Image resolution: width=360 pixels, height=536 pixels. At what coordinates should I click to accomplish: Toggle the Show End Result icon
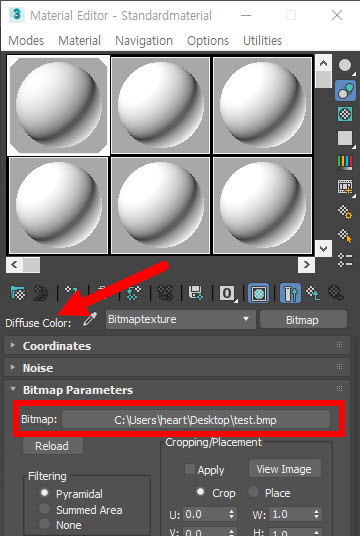290,293
